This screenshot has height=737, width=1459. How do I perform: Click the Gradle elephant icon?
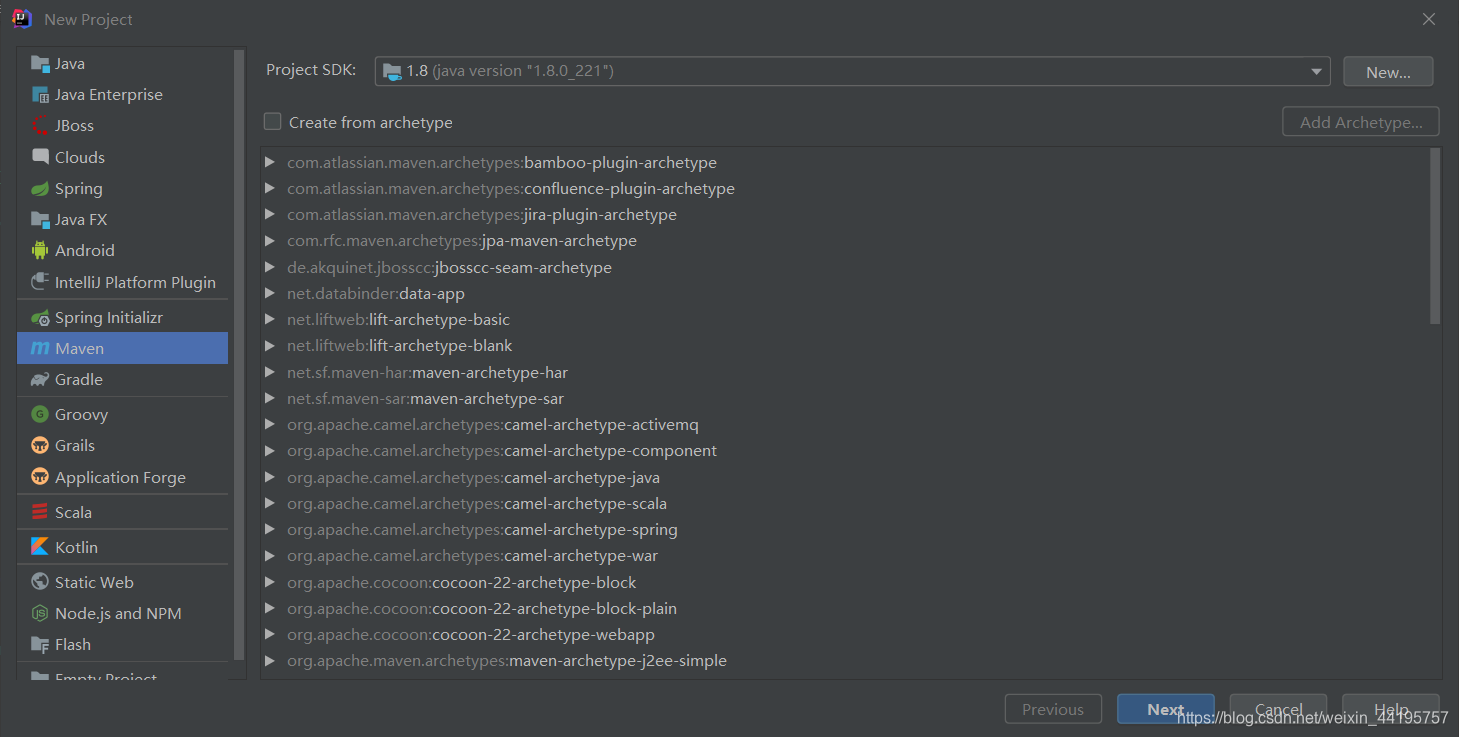pyautogui.click(x=40, y=380)
